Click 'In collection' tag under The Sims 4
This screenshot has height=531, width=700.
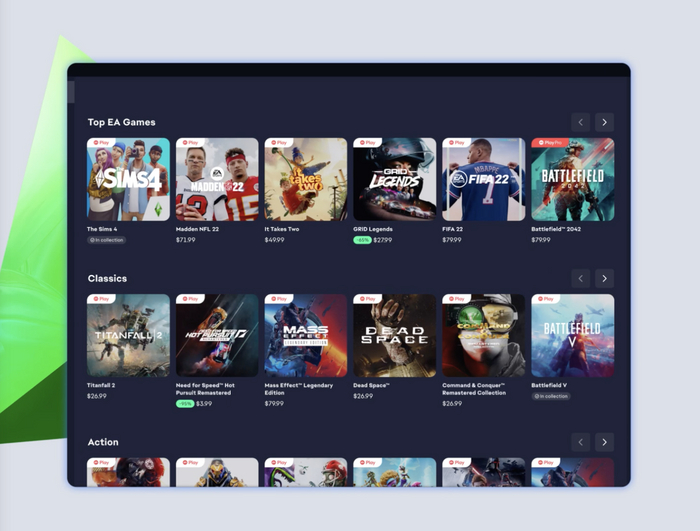point(106,240)
